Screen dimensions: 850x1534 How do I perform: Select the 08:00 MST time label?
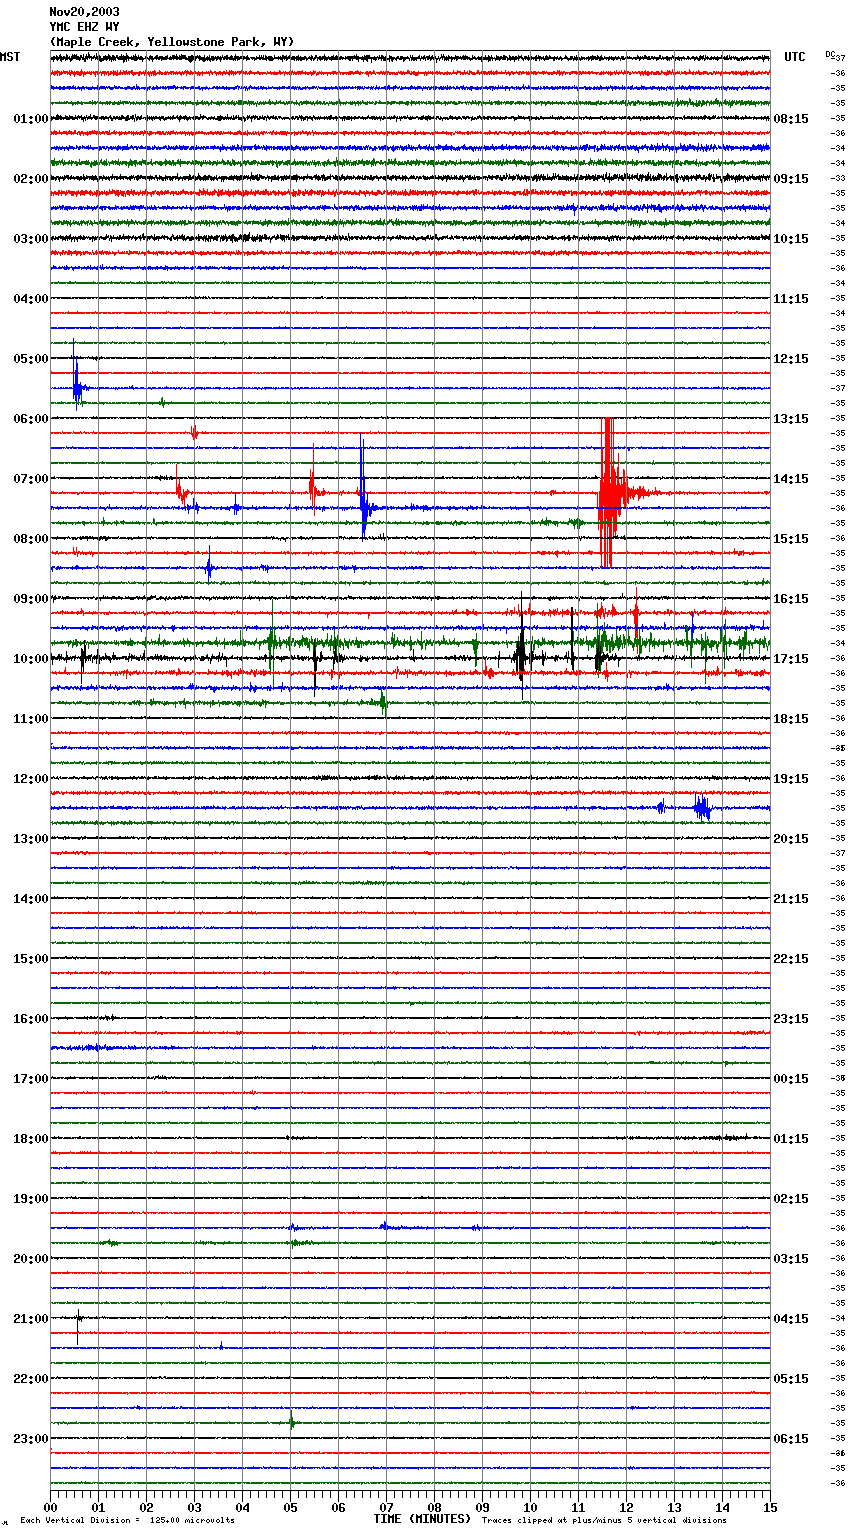(30, 539)
